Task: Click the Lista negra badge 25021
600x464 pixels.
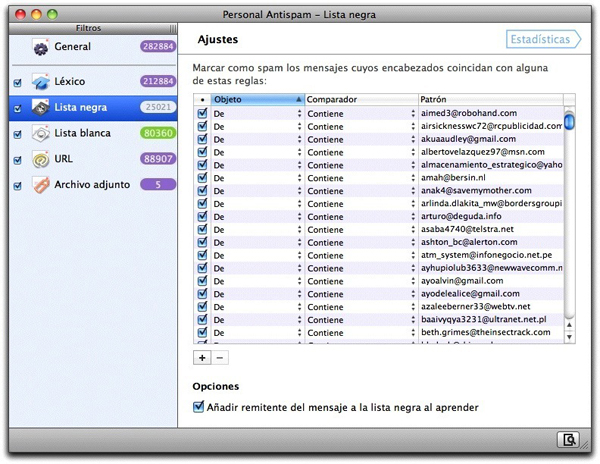Action: (158, 107)
